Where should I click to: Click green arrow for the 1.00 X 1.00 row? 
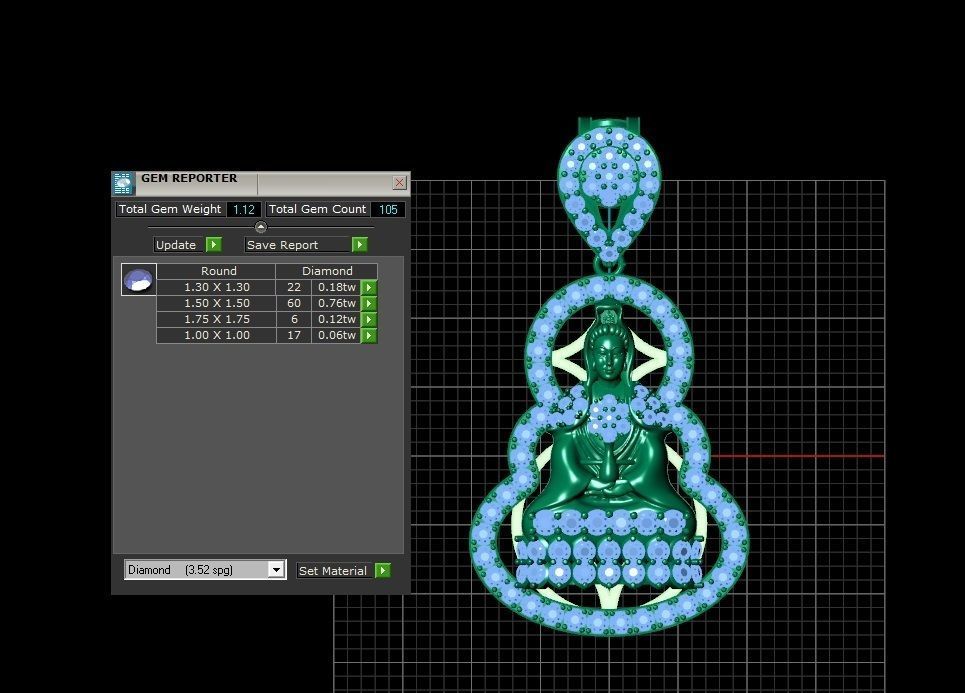tap(369, 335)
